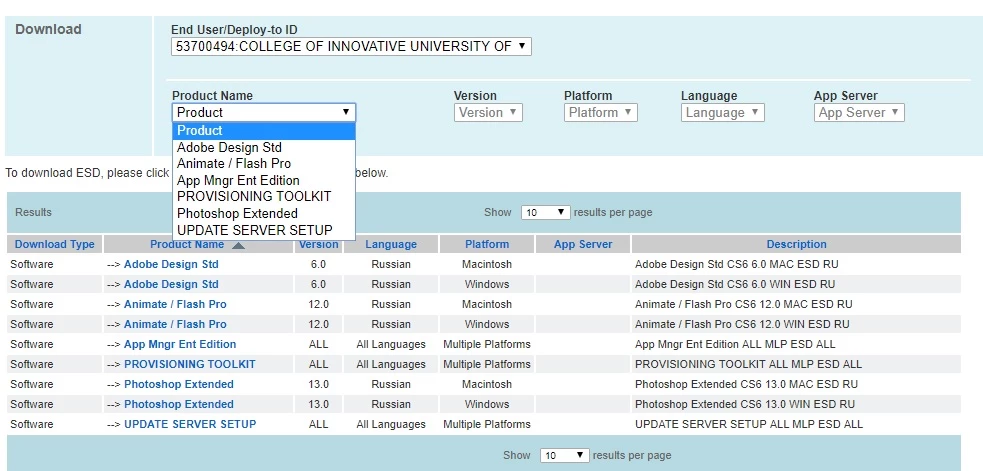This screenshot has height=471, width=983.
Task: Open the End User/Deploy-to ID dropdown
Action: [x=351, y=46]
